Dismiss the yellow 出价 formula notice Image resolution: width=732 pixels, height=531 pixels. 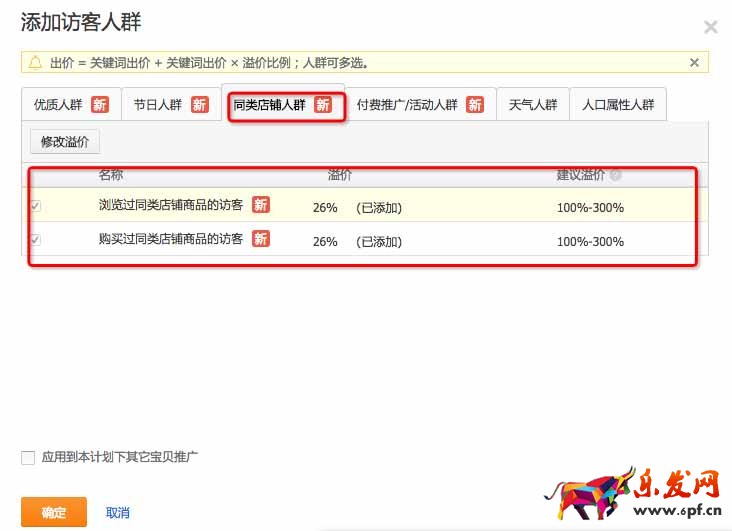click(694, 62)
